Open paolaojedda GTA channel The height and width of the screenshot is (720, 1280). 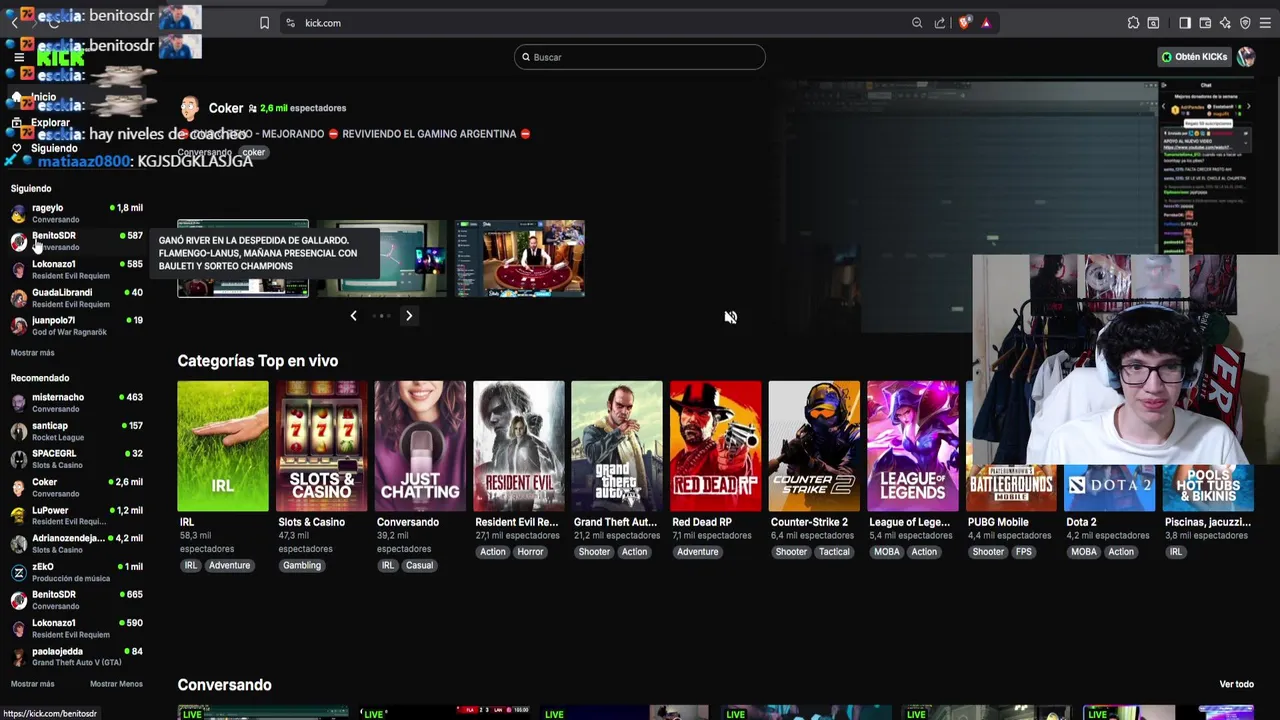pyautogui.click(x=76, y=657)
